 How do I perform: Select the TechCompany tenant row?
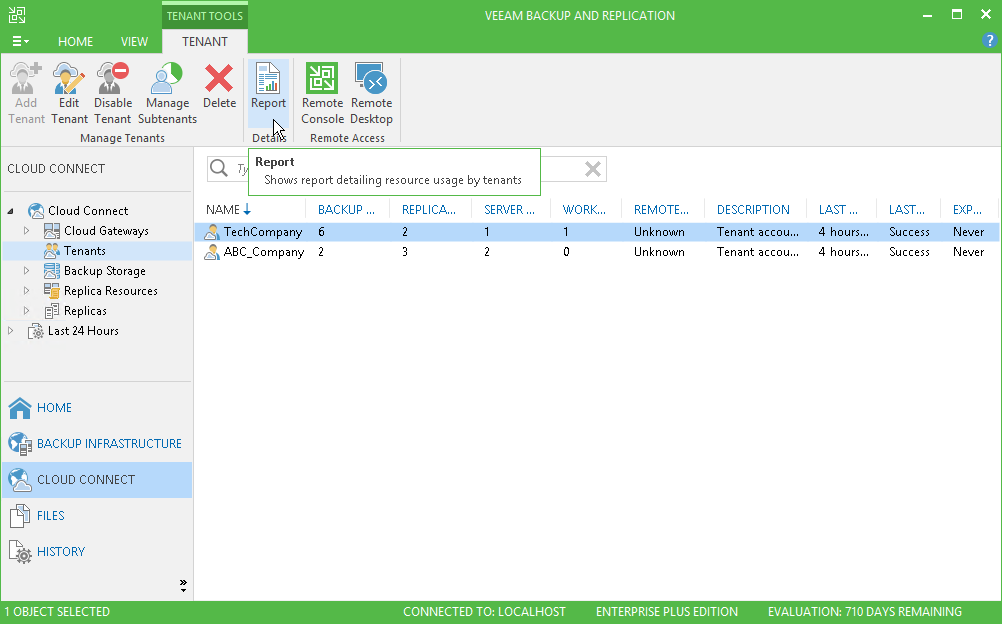coord(597,232)
